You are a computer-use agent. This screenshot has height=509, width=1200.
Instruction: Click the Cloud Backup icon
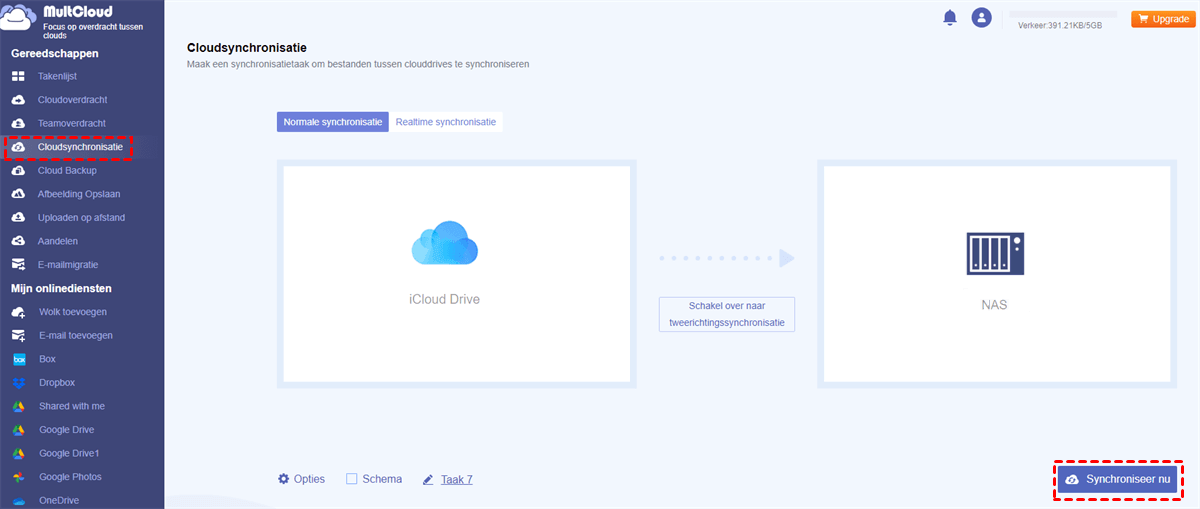click(x=18, y=170)
